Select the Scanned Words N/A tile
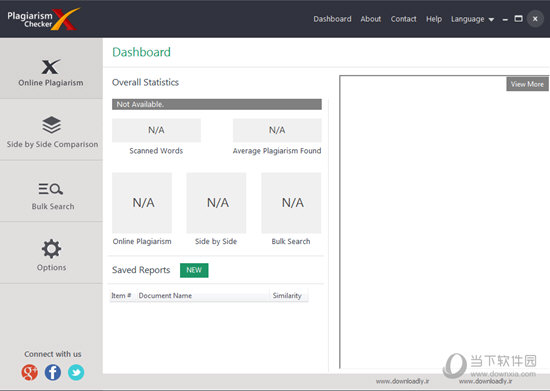The width and height of the screenshot is (550, 391). tap(156, 130)
